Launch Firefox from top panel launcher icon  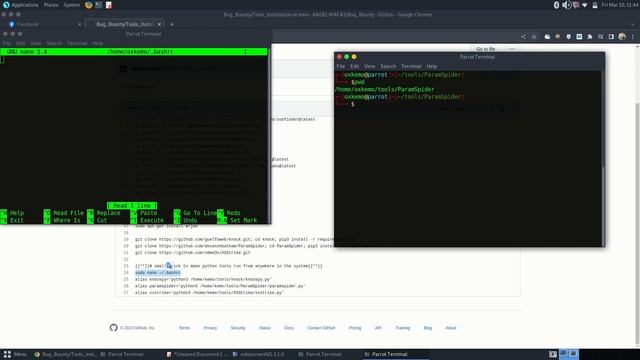pyautogui.click(x=89, y=5)
